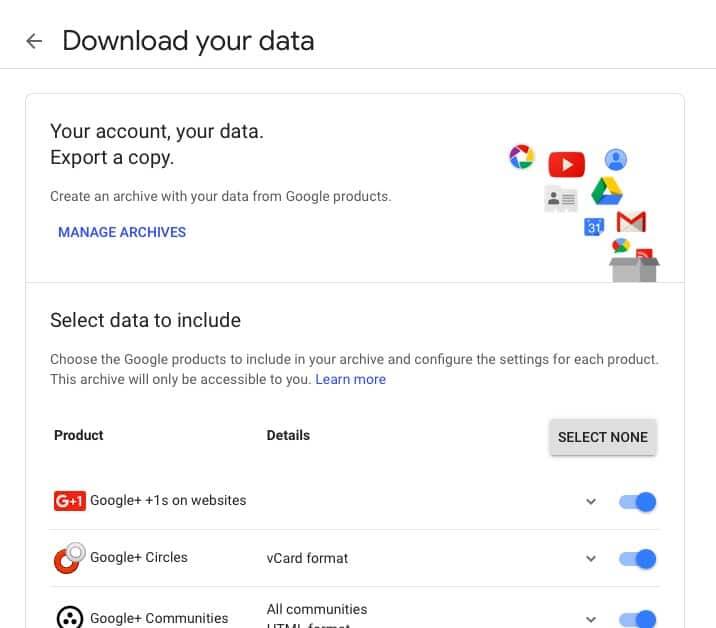The height and width of the screenshot is (628, 716).
Task: Click the G+1 red product icon
Action: (69, 501)
